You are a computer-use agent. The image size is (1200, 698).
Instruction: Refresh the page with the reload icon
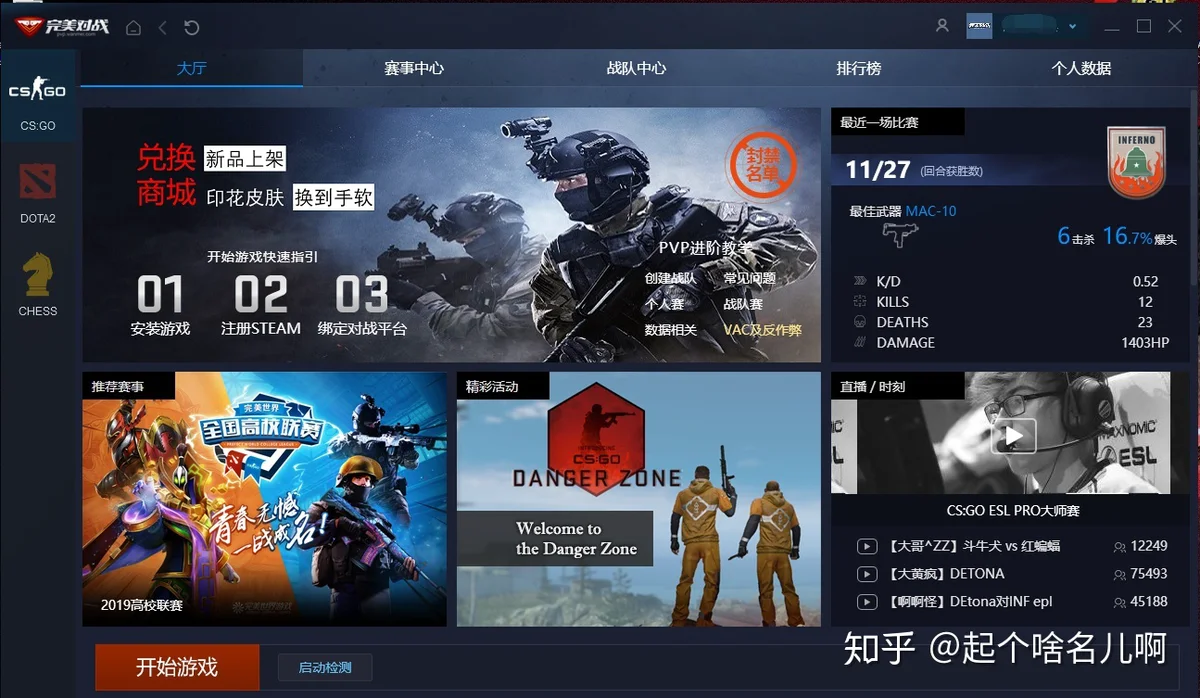tap(192, 27)
